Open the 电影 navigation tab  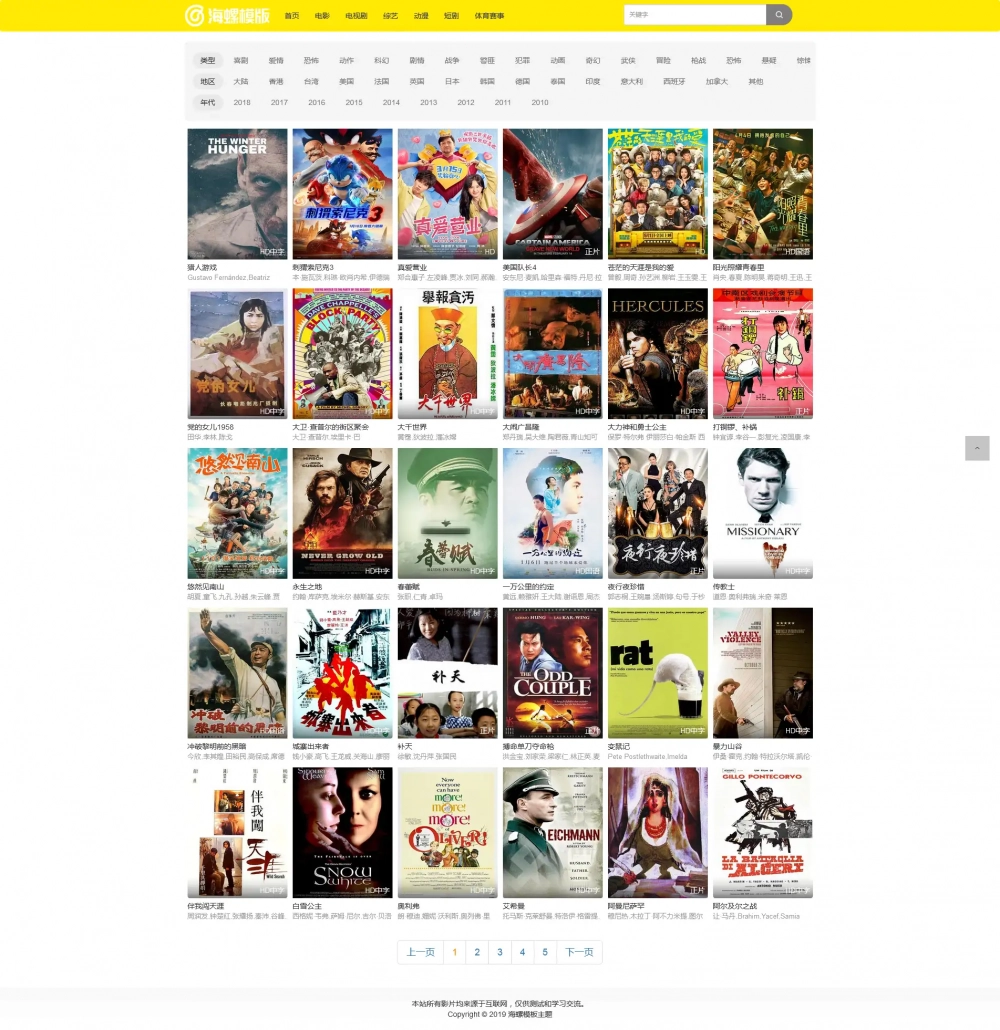[x=322, y=16]
